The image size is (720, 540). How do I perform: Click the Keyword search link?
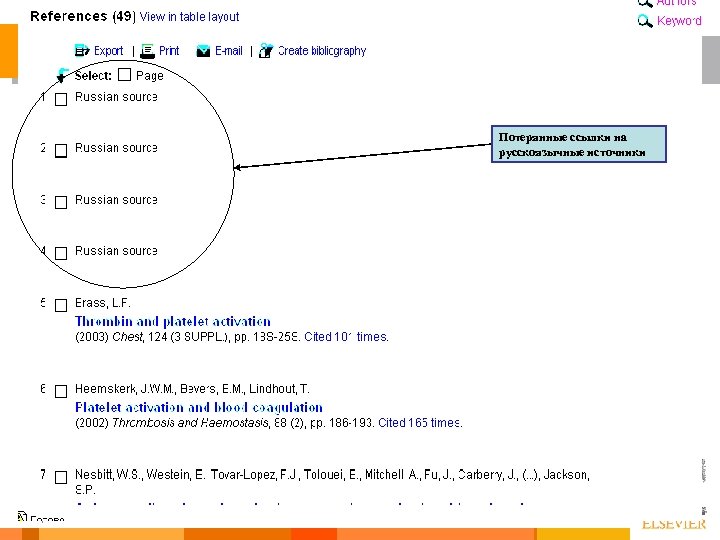tap(679, 21)
